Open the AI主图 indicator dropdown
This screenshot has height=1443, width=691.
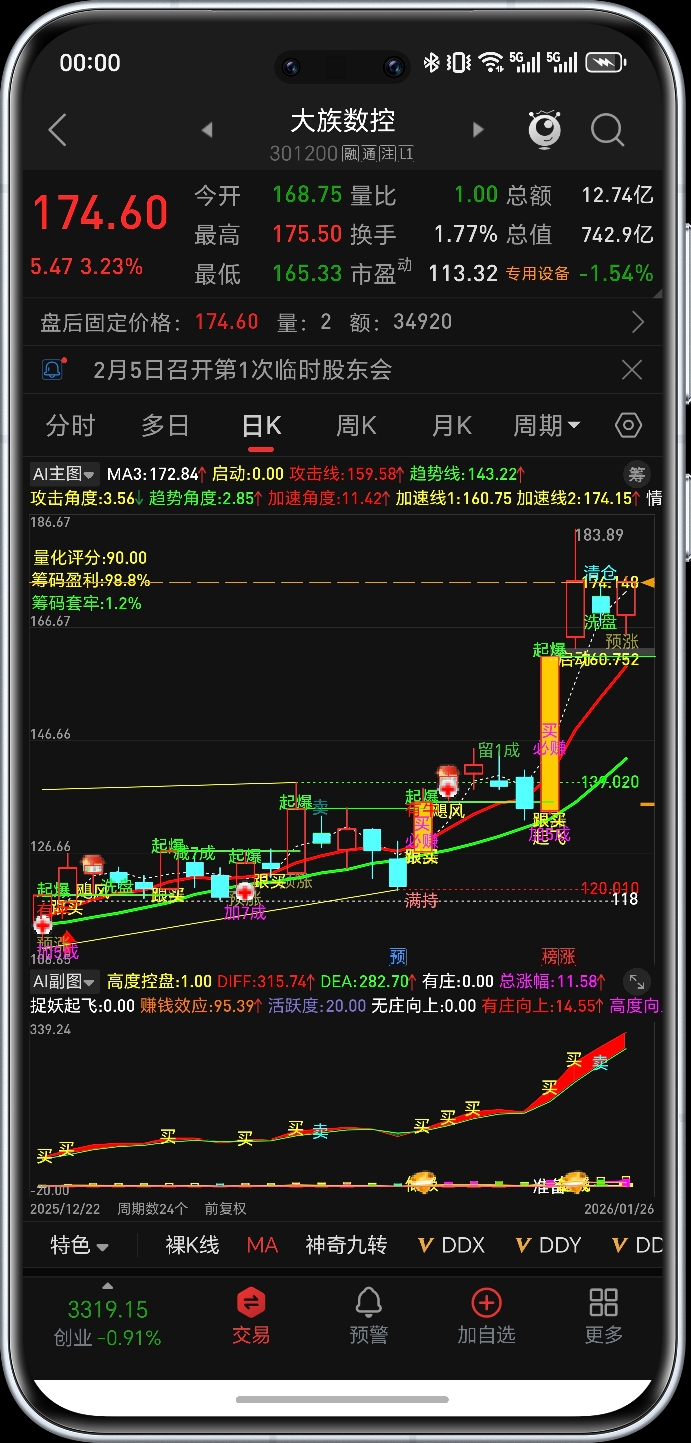[64, 474]
